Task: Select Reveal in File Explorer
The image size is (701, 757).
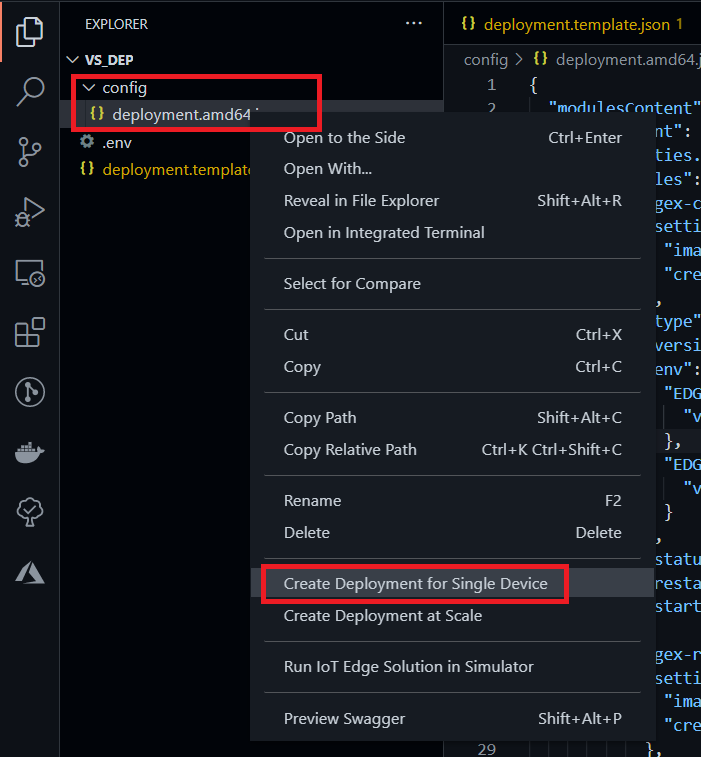Action: [361, 200]
